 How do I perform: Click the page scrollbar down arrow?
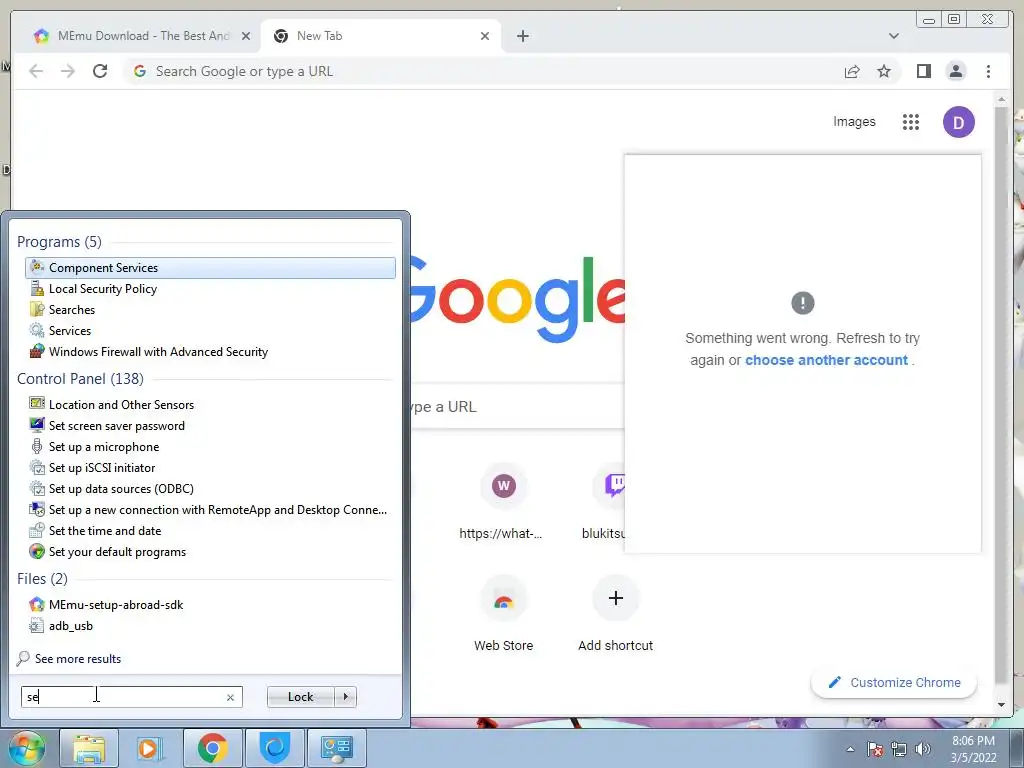(x=1001, y=705)
